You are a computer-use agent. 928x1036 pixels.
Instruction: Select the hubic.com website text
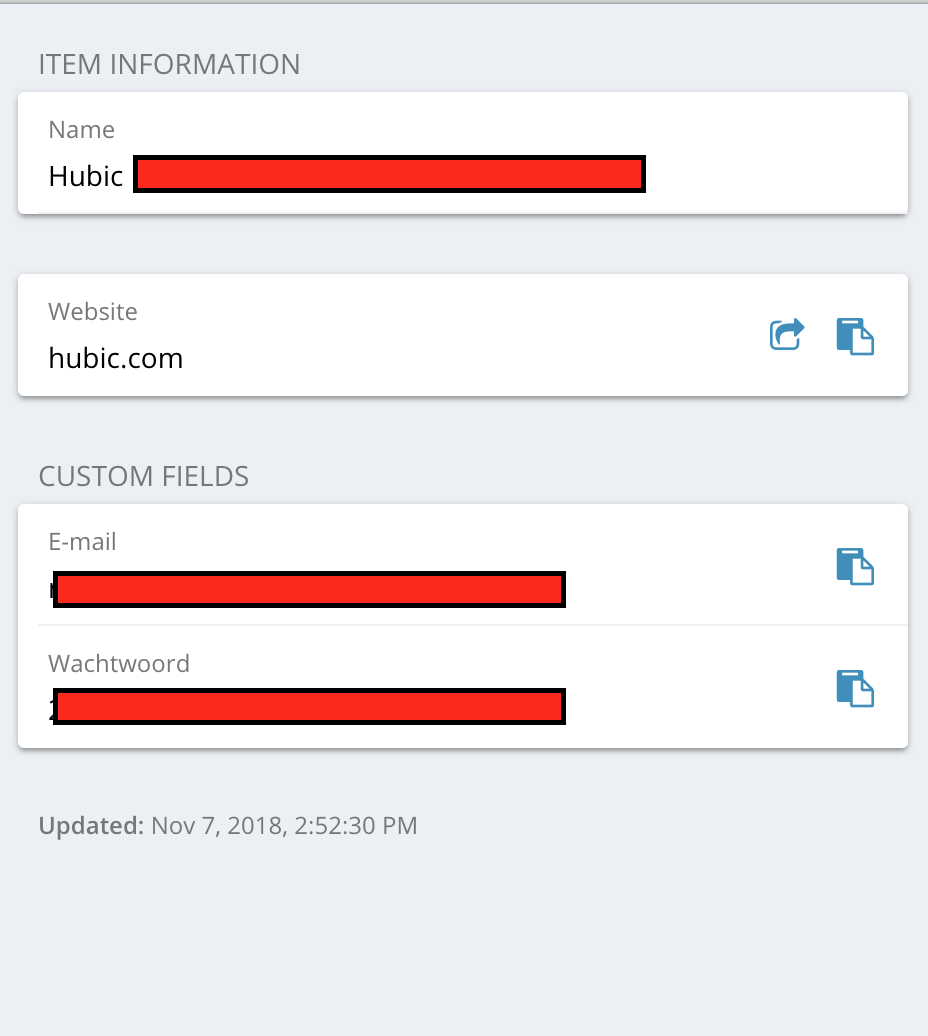116,358
